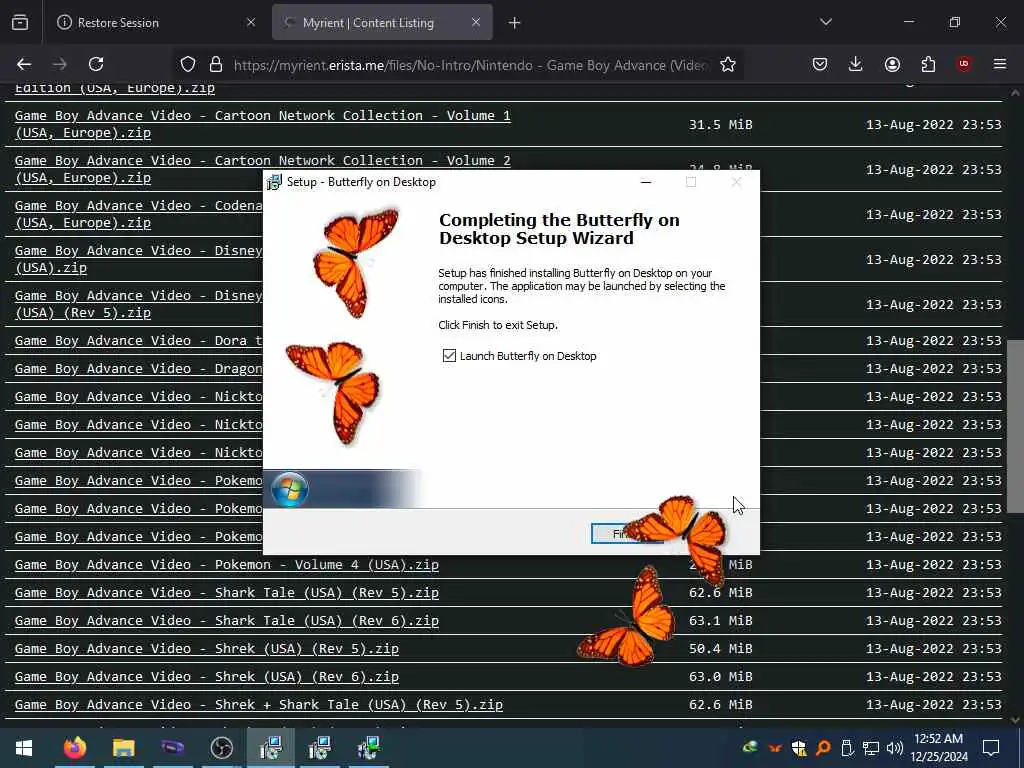Image resolution: width=1024 pixels, height=768 pixels.
Task: Switch to the Myrient Content Listing tab
Action: tap(382, 23)
